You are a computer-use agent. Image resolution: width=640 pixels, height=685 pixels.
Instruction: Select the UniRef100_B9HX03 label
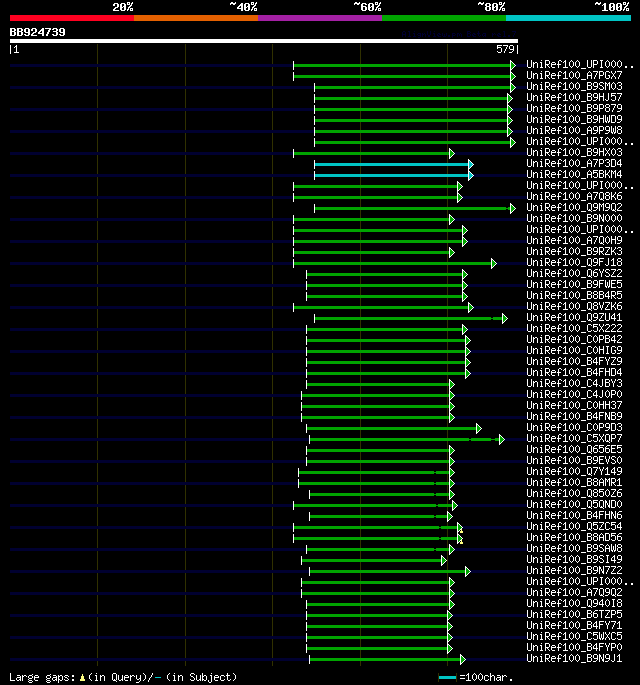[x=574, y=152]
